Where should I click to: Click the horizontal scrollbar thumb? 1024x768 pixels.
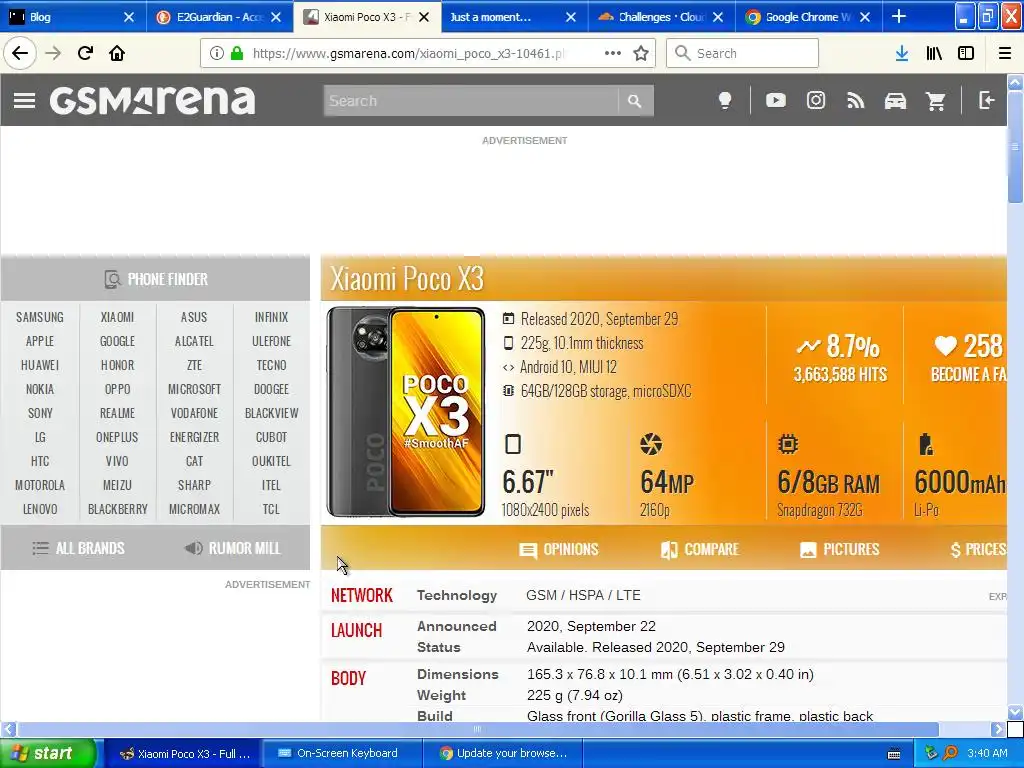(477, 729)
